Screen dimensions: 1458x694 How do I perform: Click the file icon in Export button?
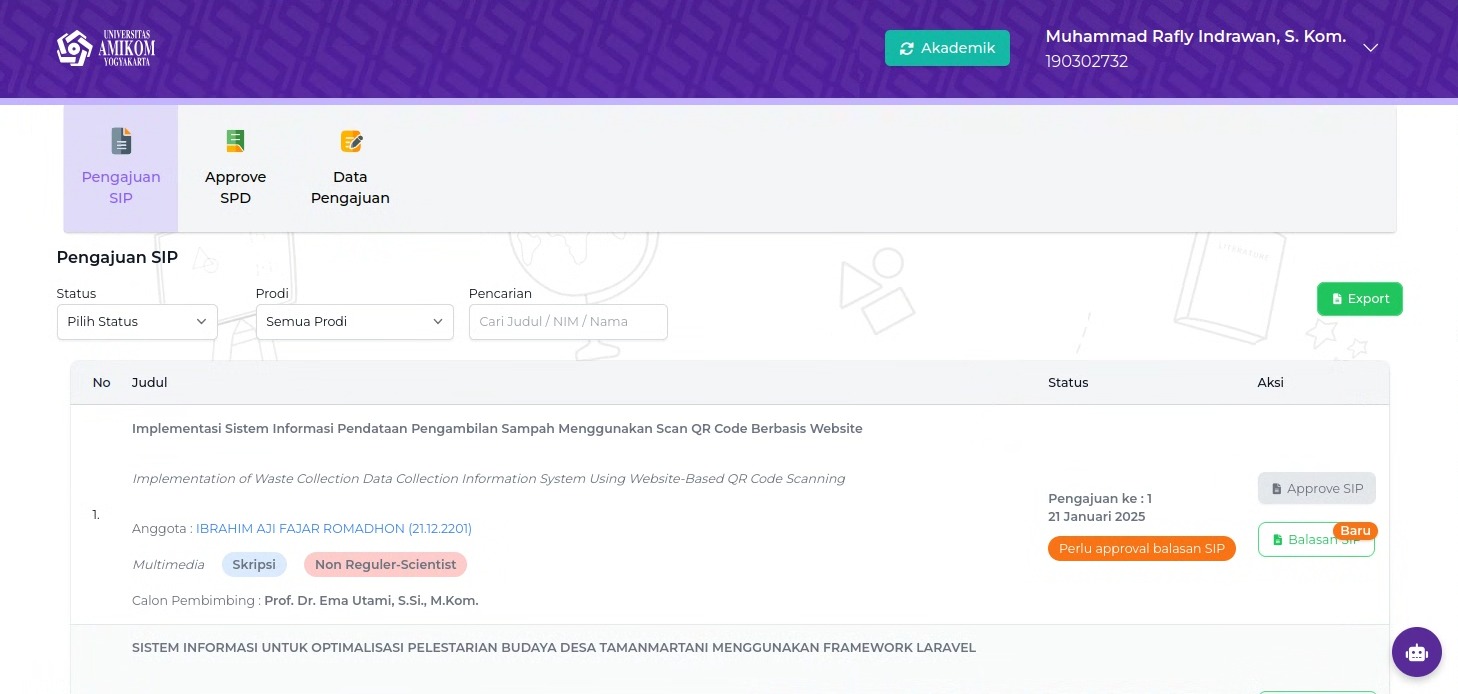click(1337, 299)
